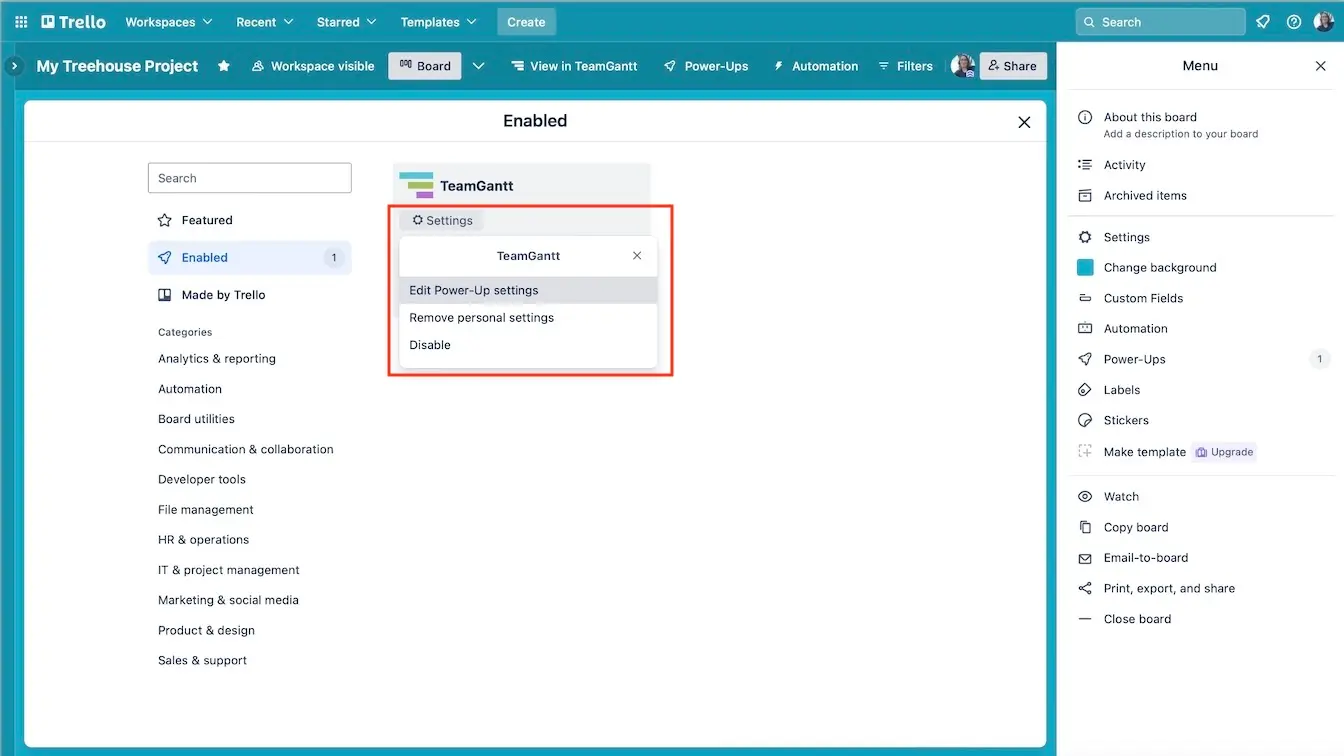Open the help question mark icon

pos(1294,22)
